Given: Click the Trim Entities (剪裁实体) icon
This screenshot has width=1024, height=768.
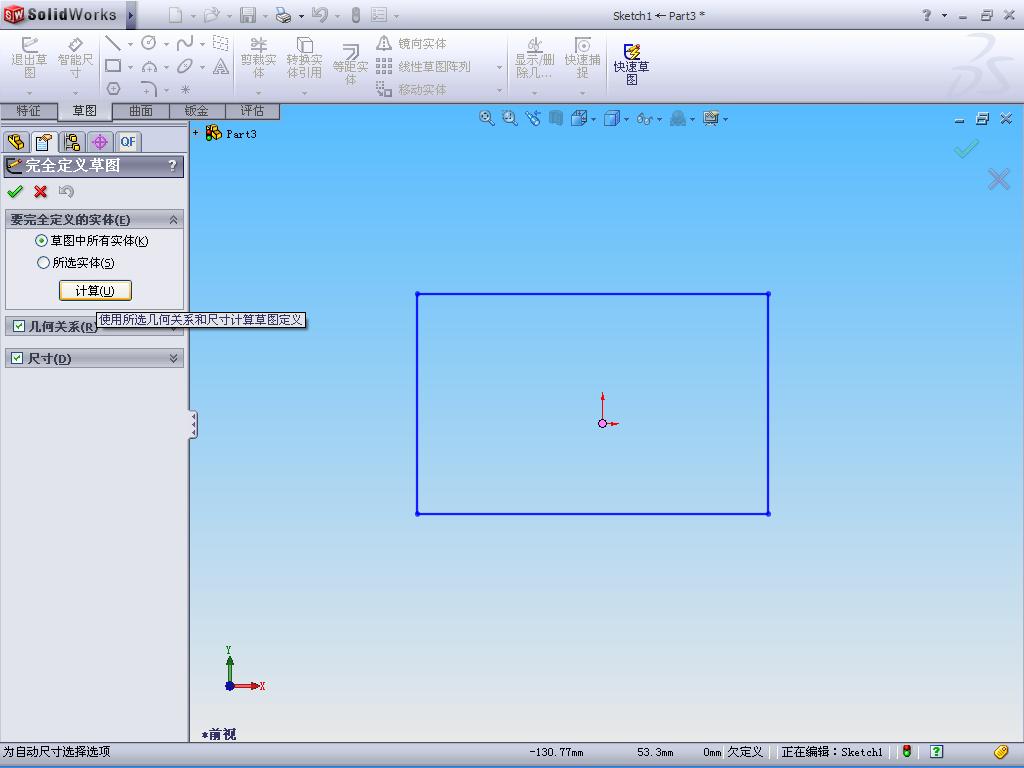Looking at the screenshot, I should (x=259, y=57).
